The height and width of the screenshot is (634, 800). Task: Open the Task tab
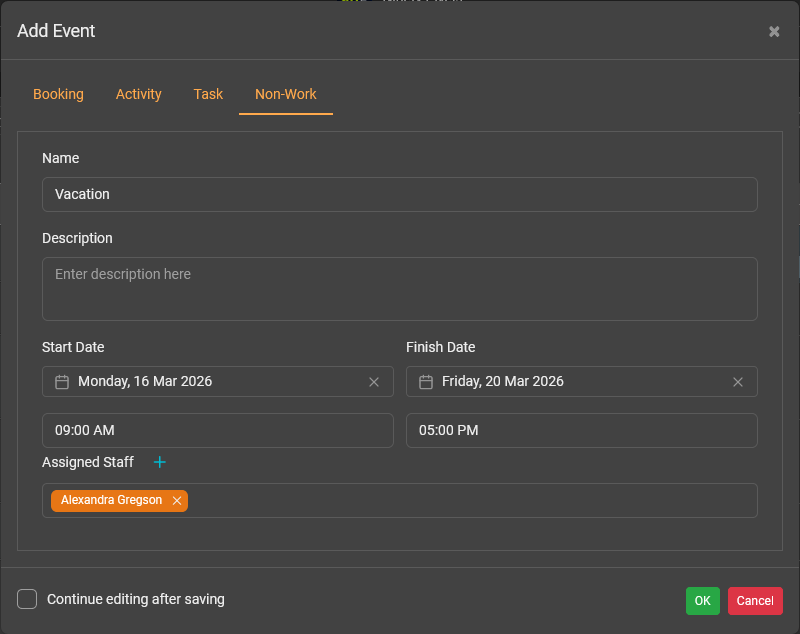click(x=208, y=94)
